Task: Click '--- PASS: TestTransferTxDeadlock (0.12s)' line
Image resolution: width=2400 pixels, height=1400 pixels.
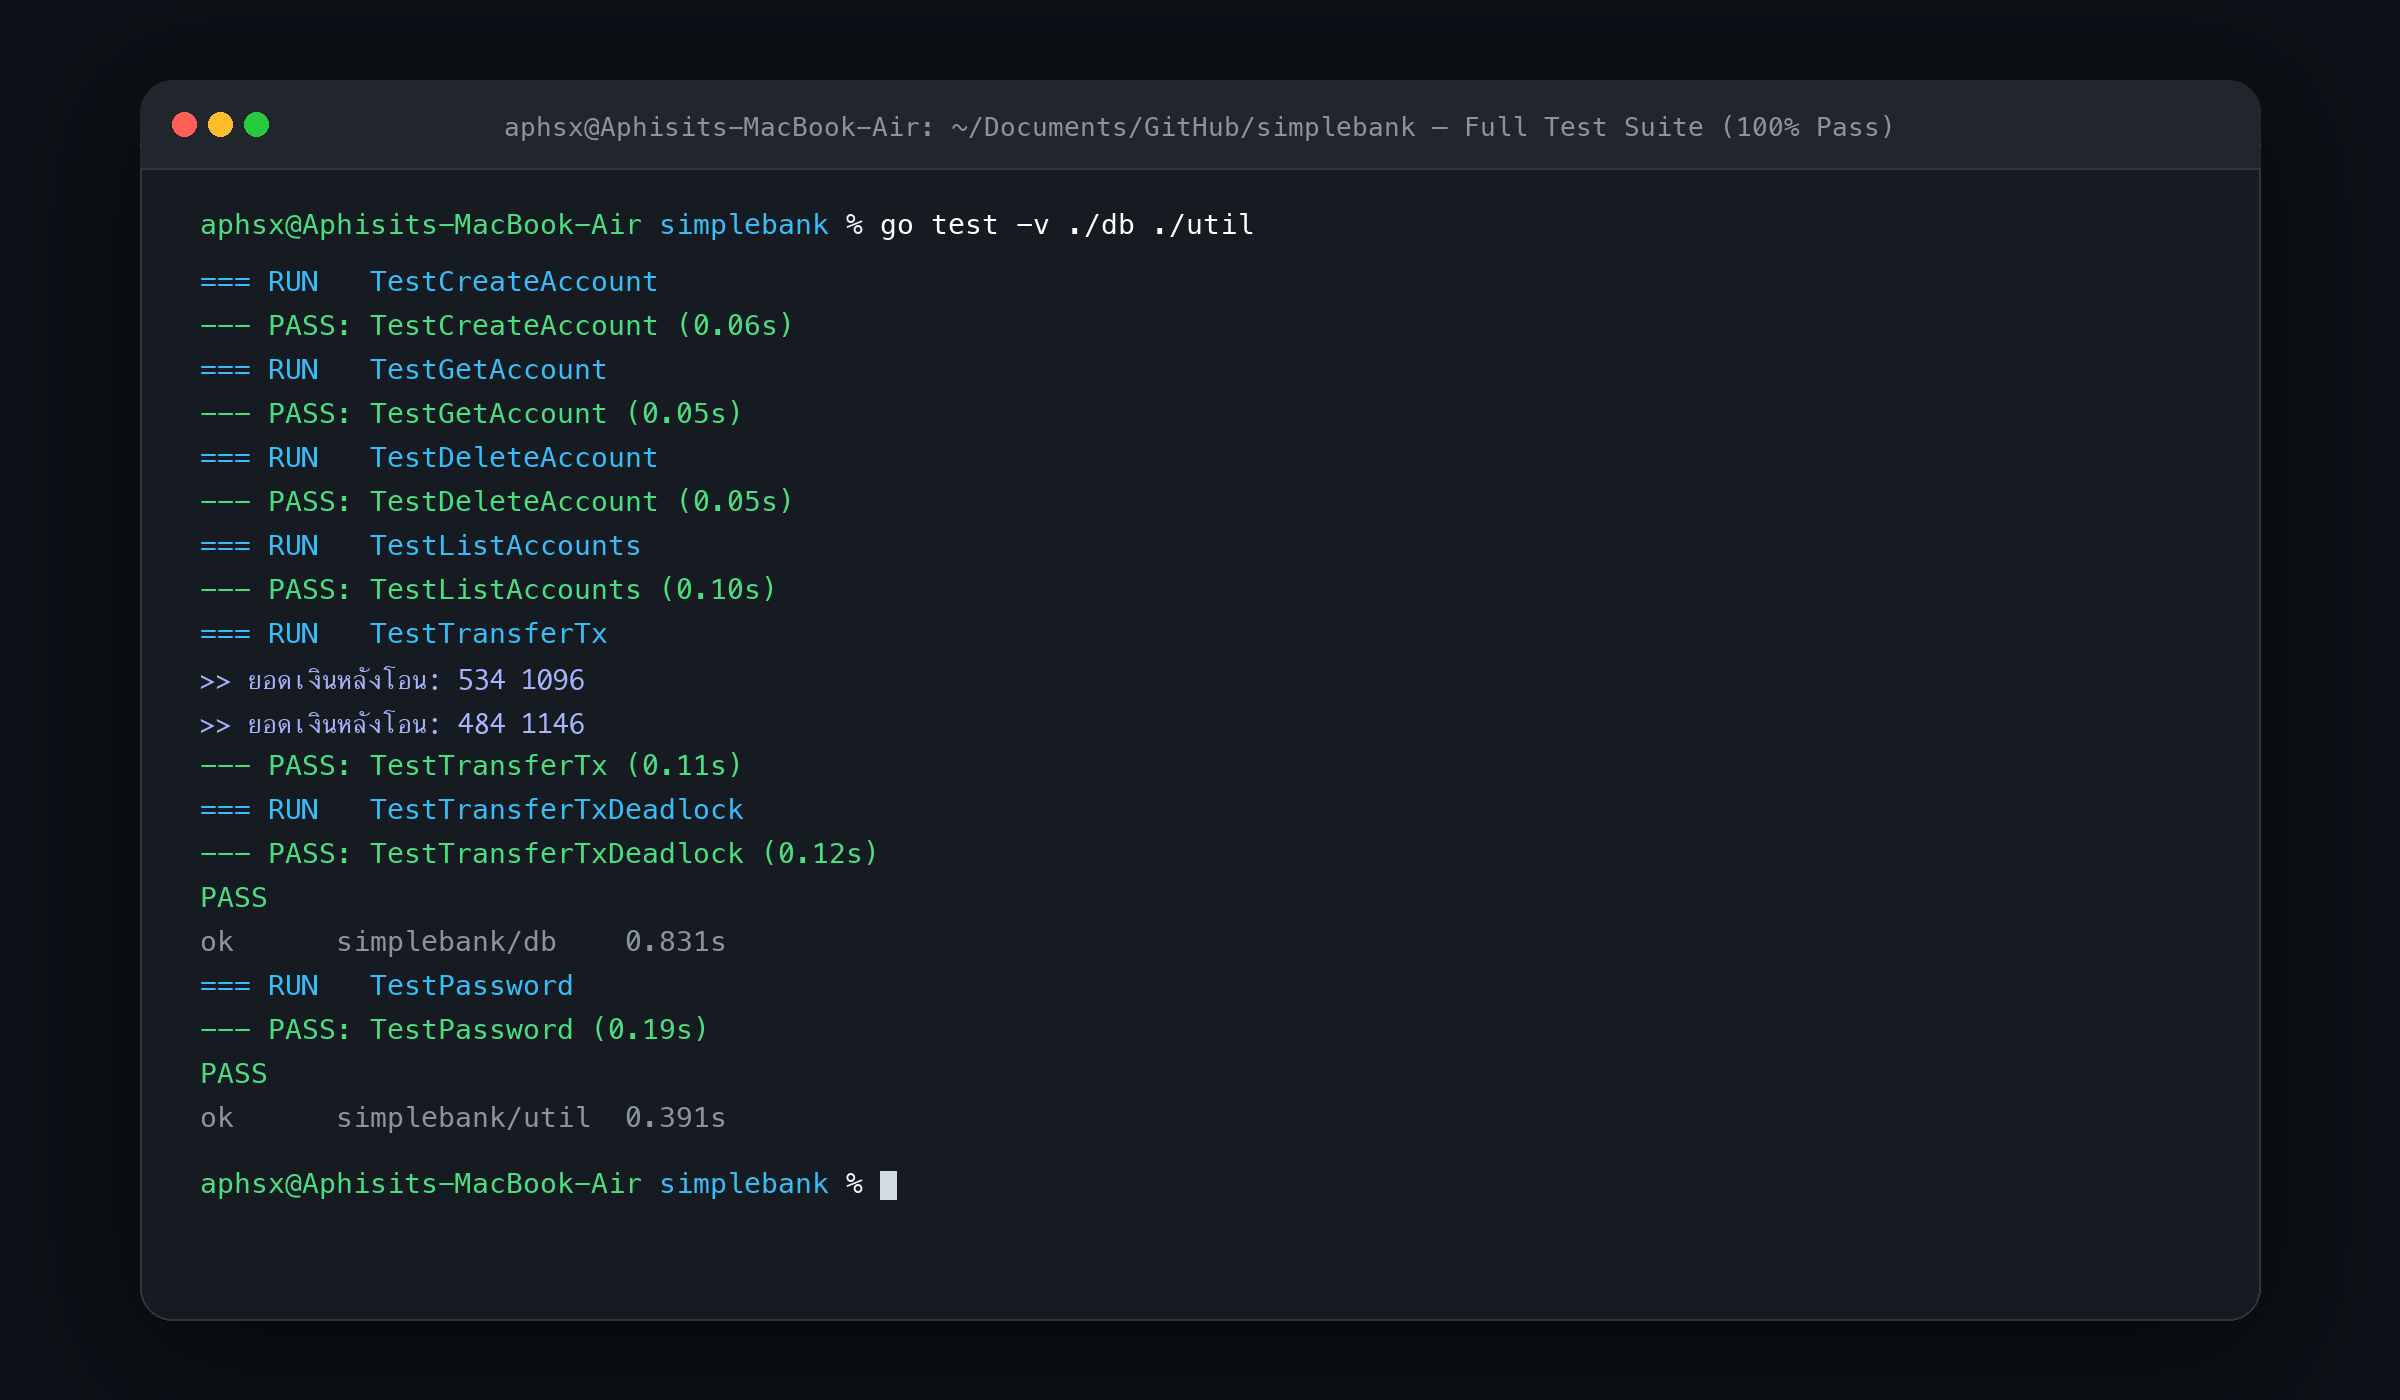Action: (x=539, y=854)
